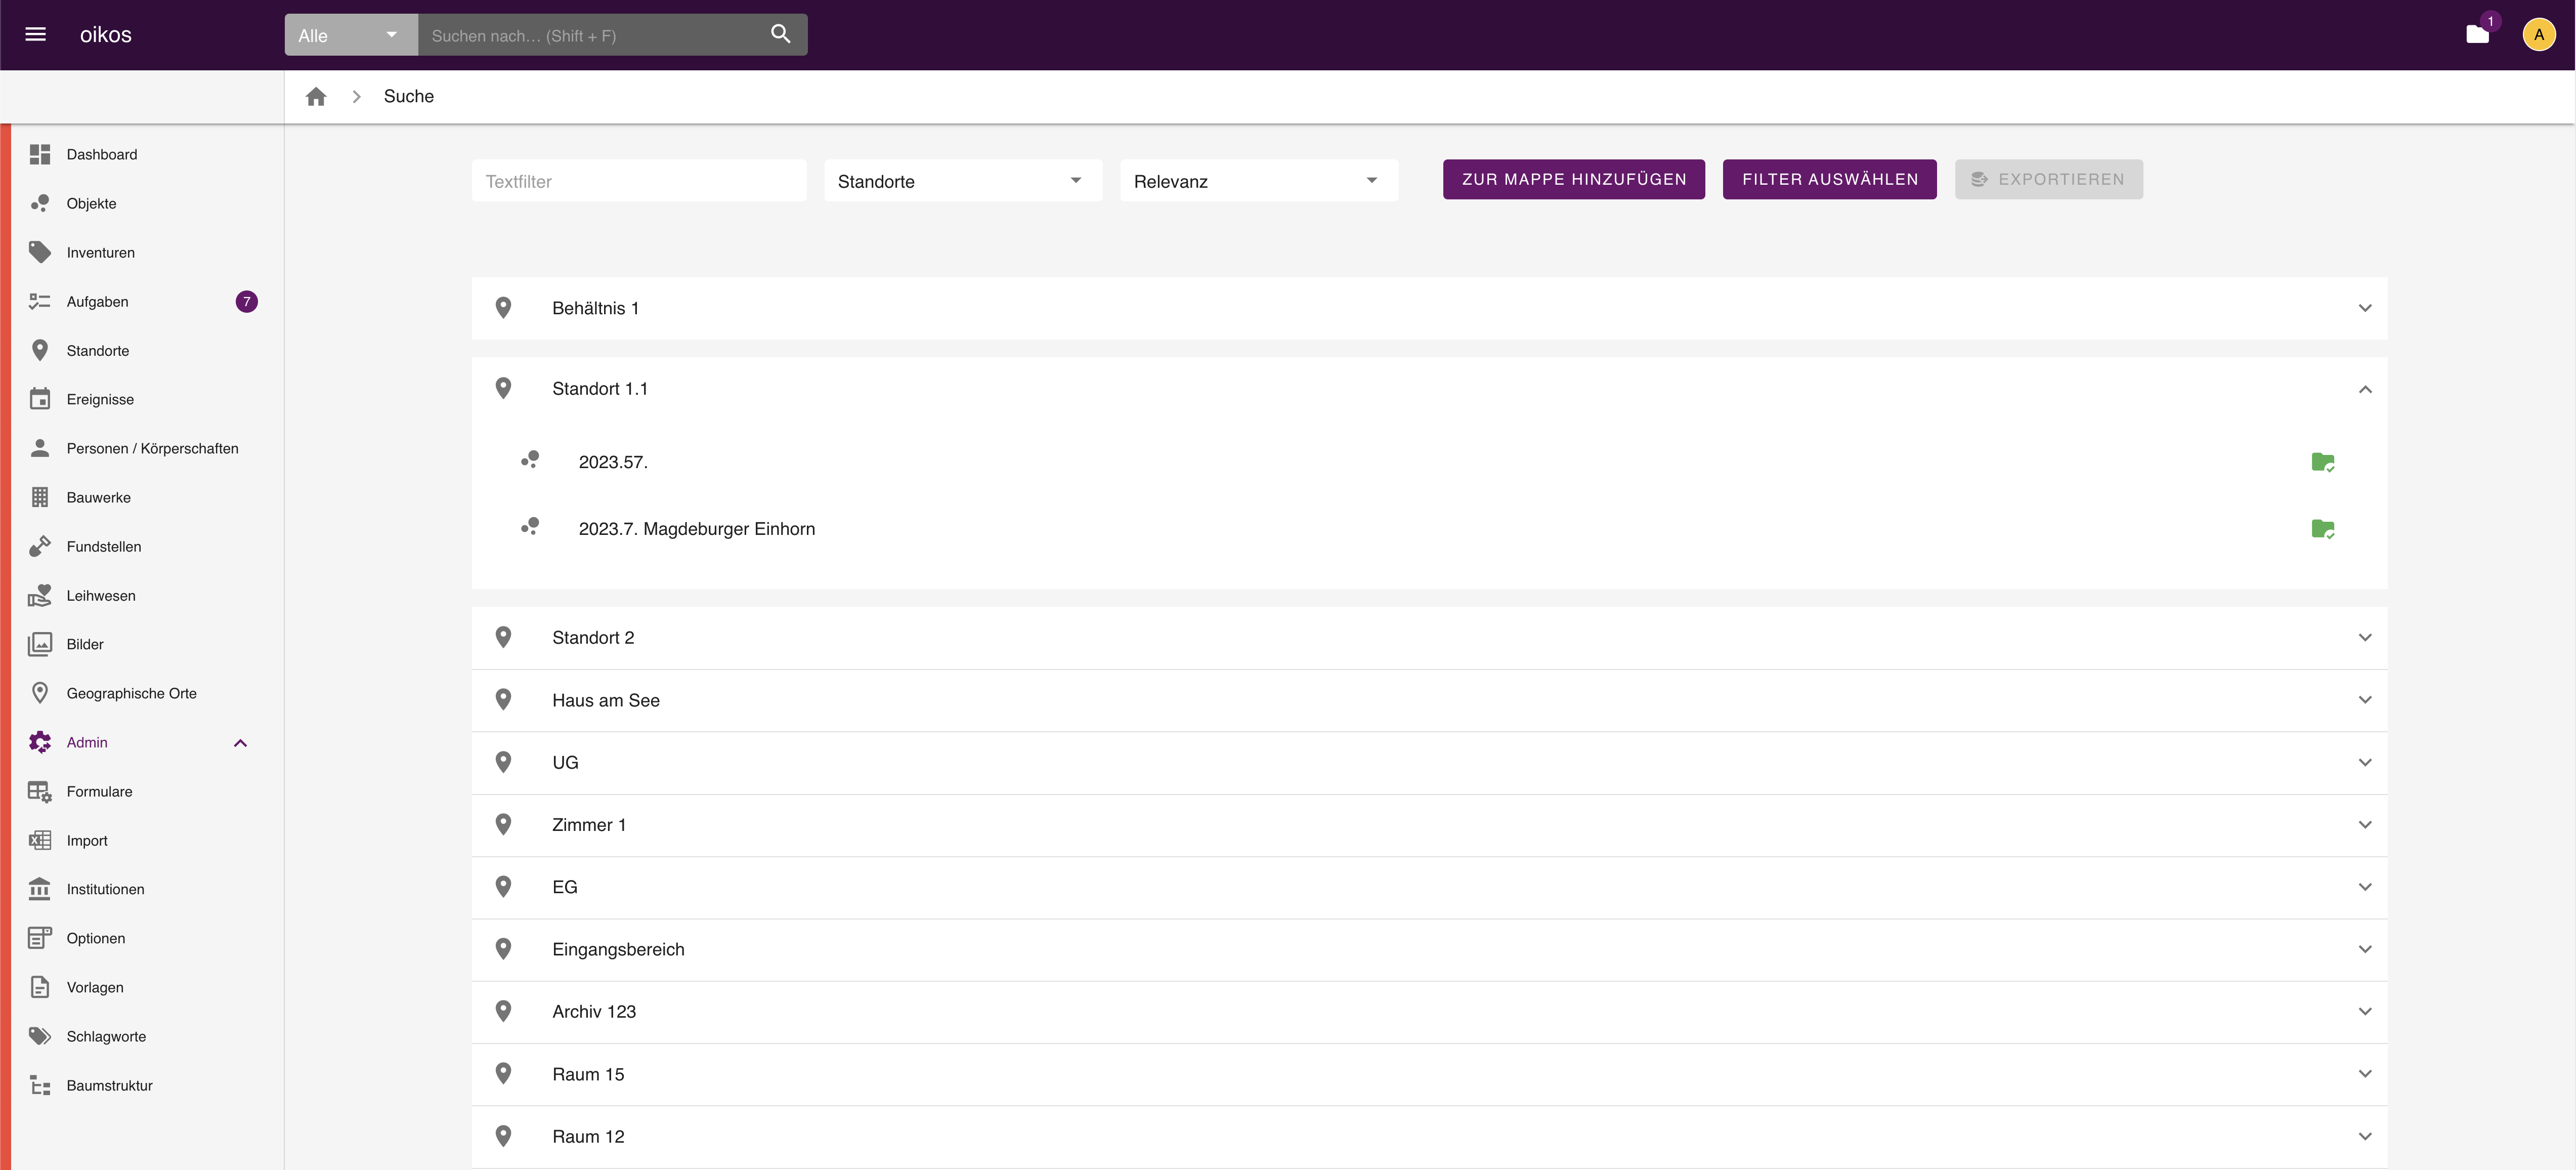Screen dimensions: 2576x1170
Task: Click the Fundstellen shovel icon
Action: (x=40, y=546)
